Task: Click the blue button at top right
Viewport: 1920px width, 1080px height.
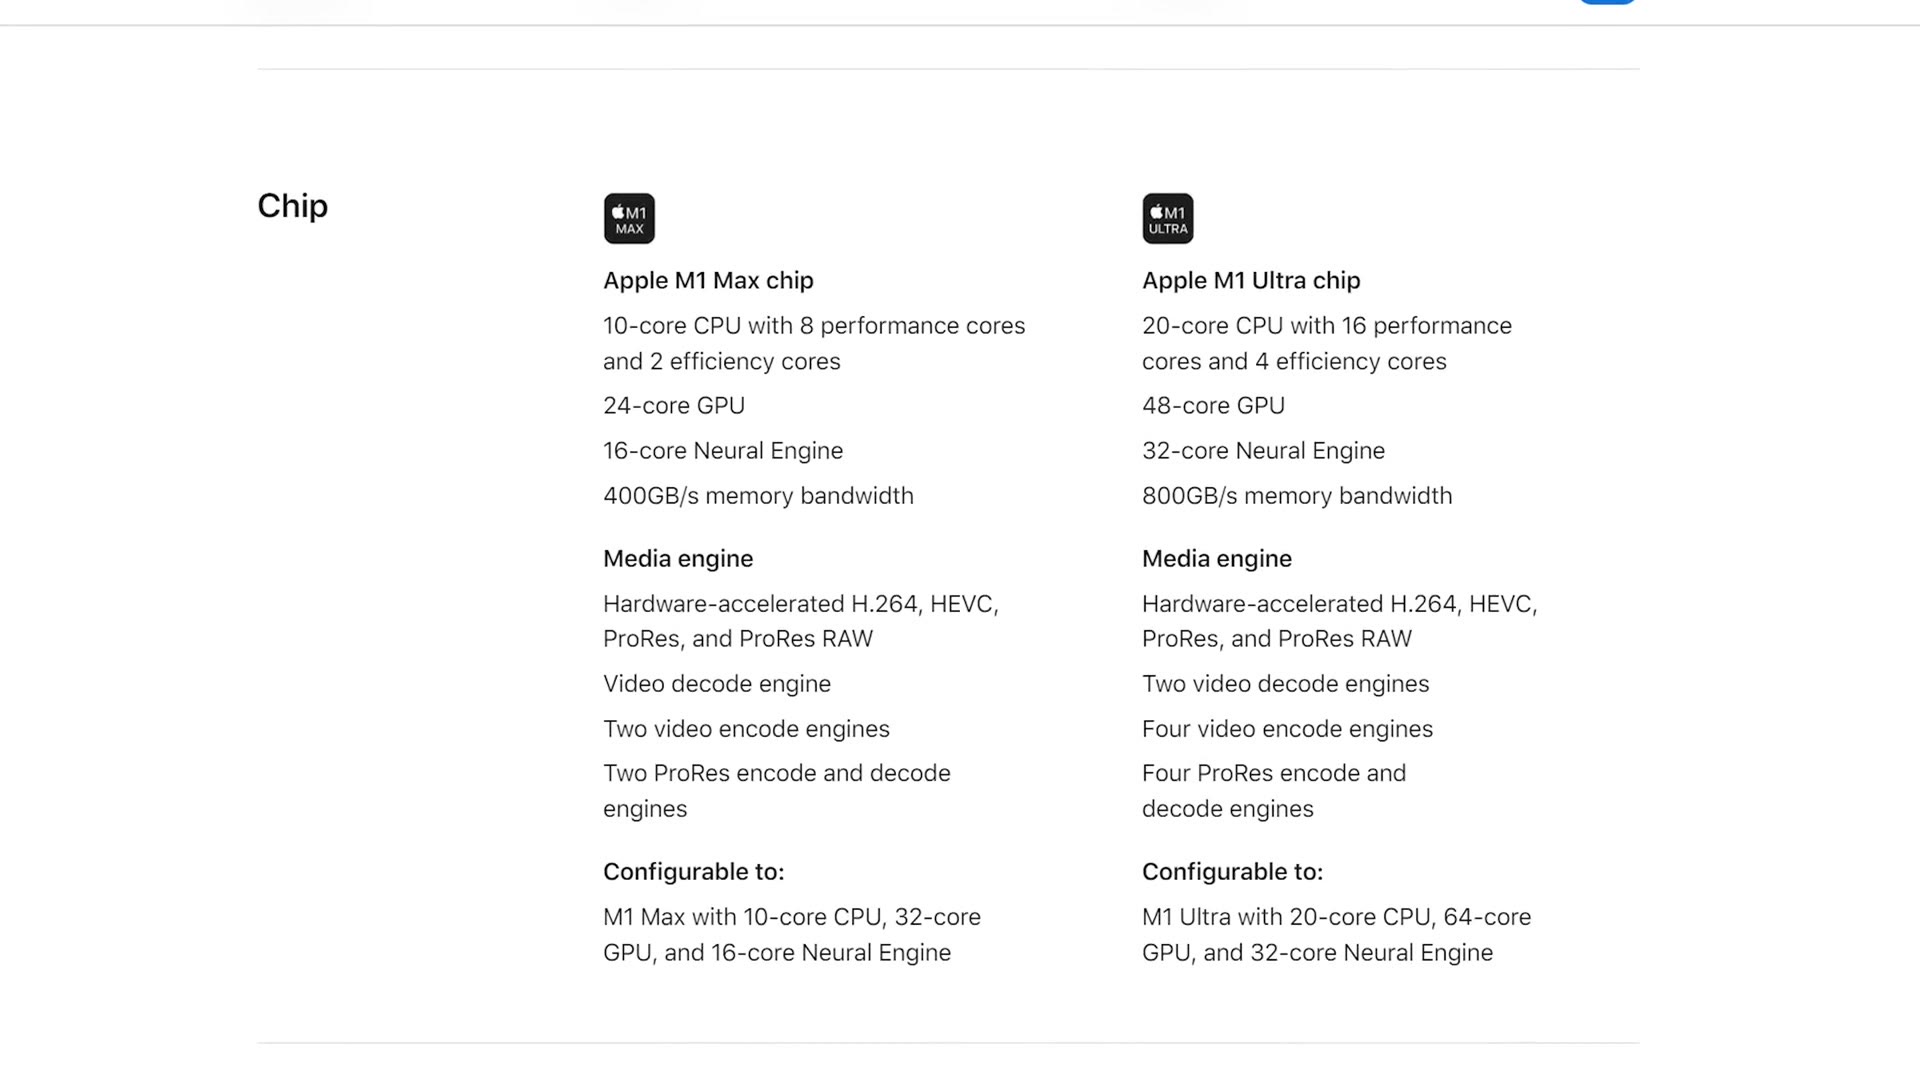Action: pyautogui.click(x=1607, y=2)
